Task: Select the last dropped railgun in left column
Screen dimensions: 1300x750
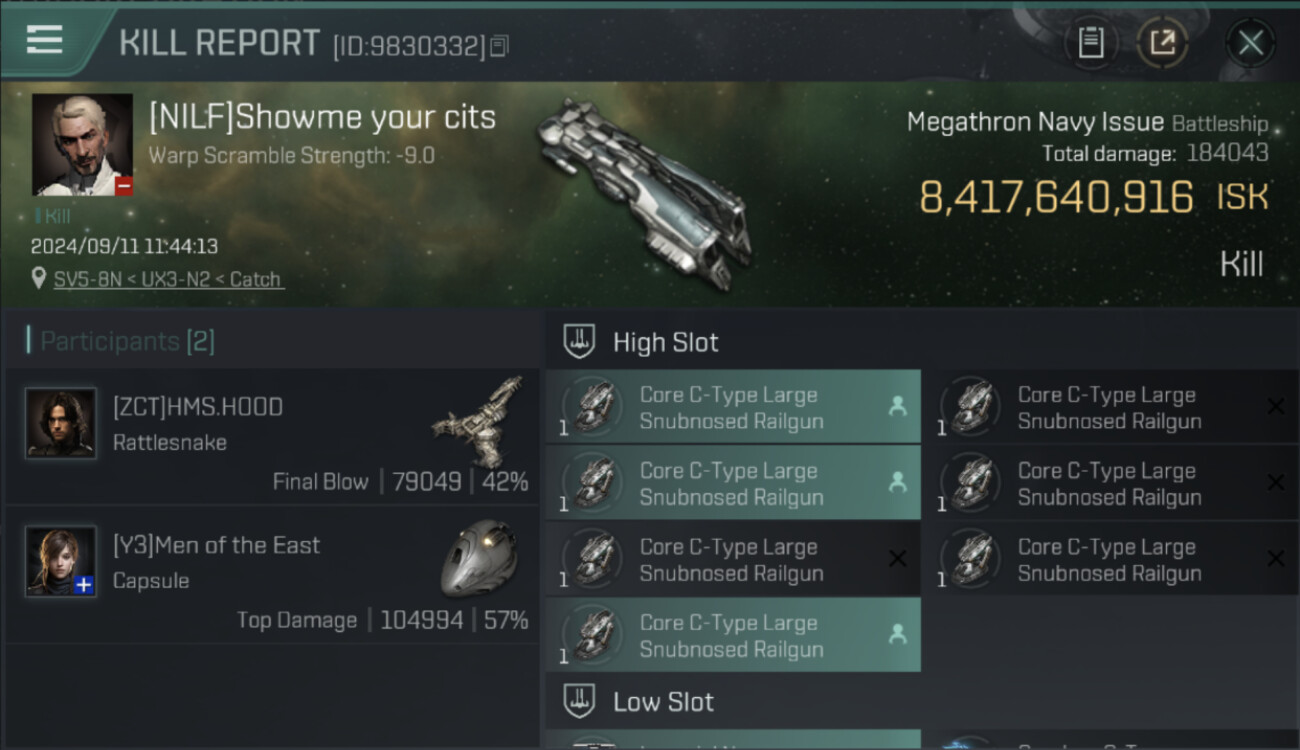Action: coord(733,635)
